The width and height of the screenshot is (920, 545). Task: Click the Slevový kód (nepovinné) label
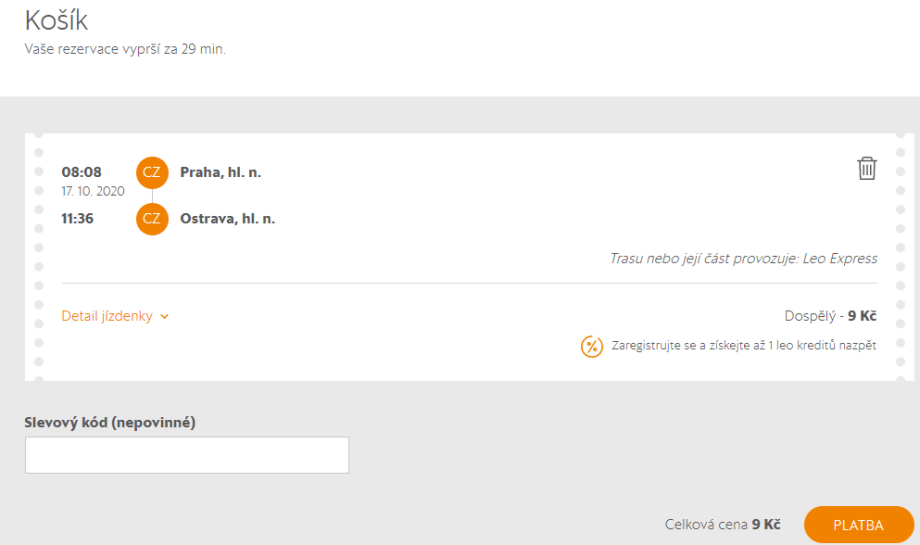pos(110,422)
